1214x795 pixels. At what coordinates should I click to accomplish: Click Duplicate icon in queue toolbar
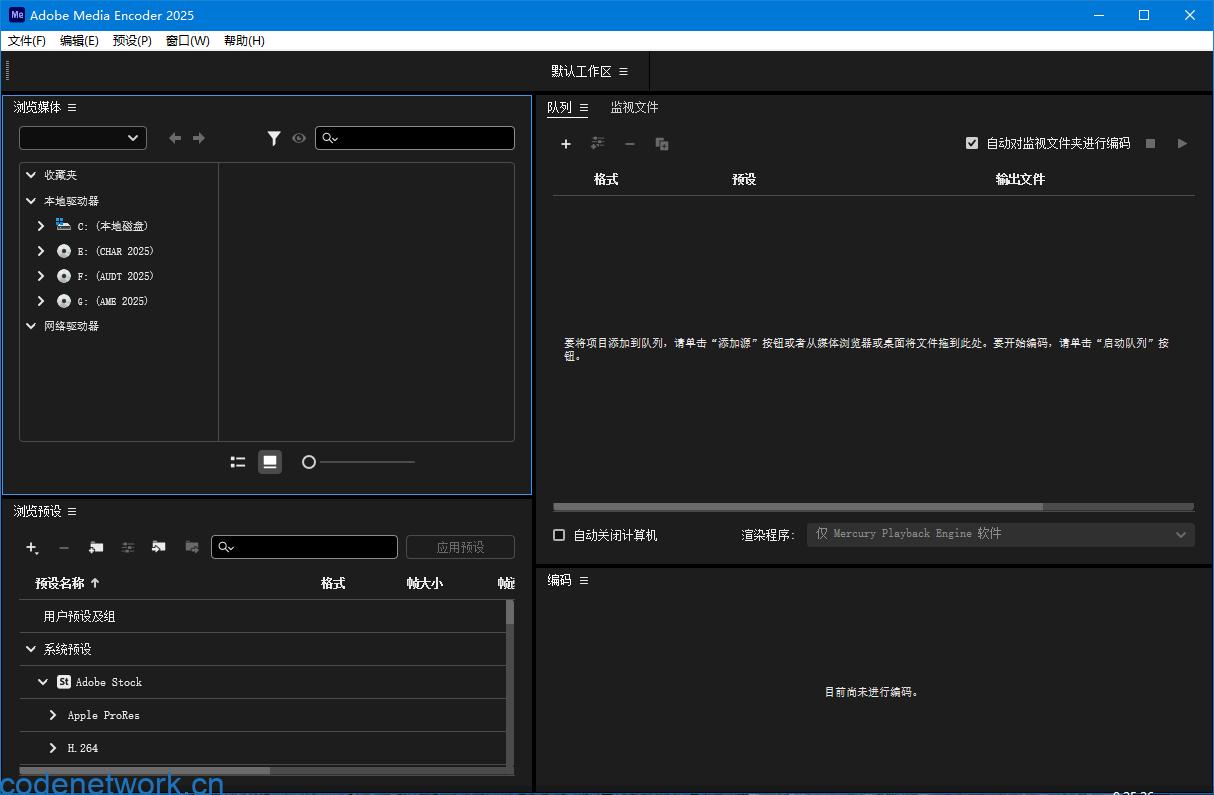[661, 143]
